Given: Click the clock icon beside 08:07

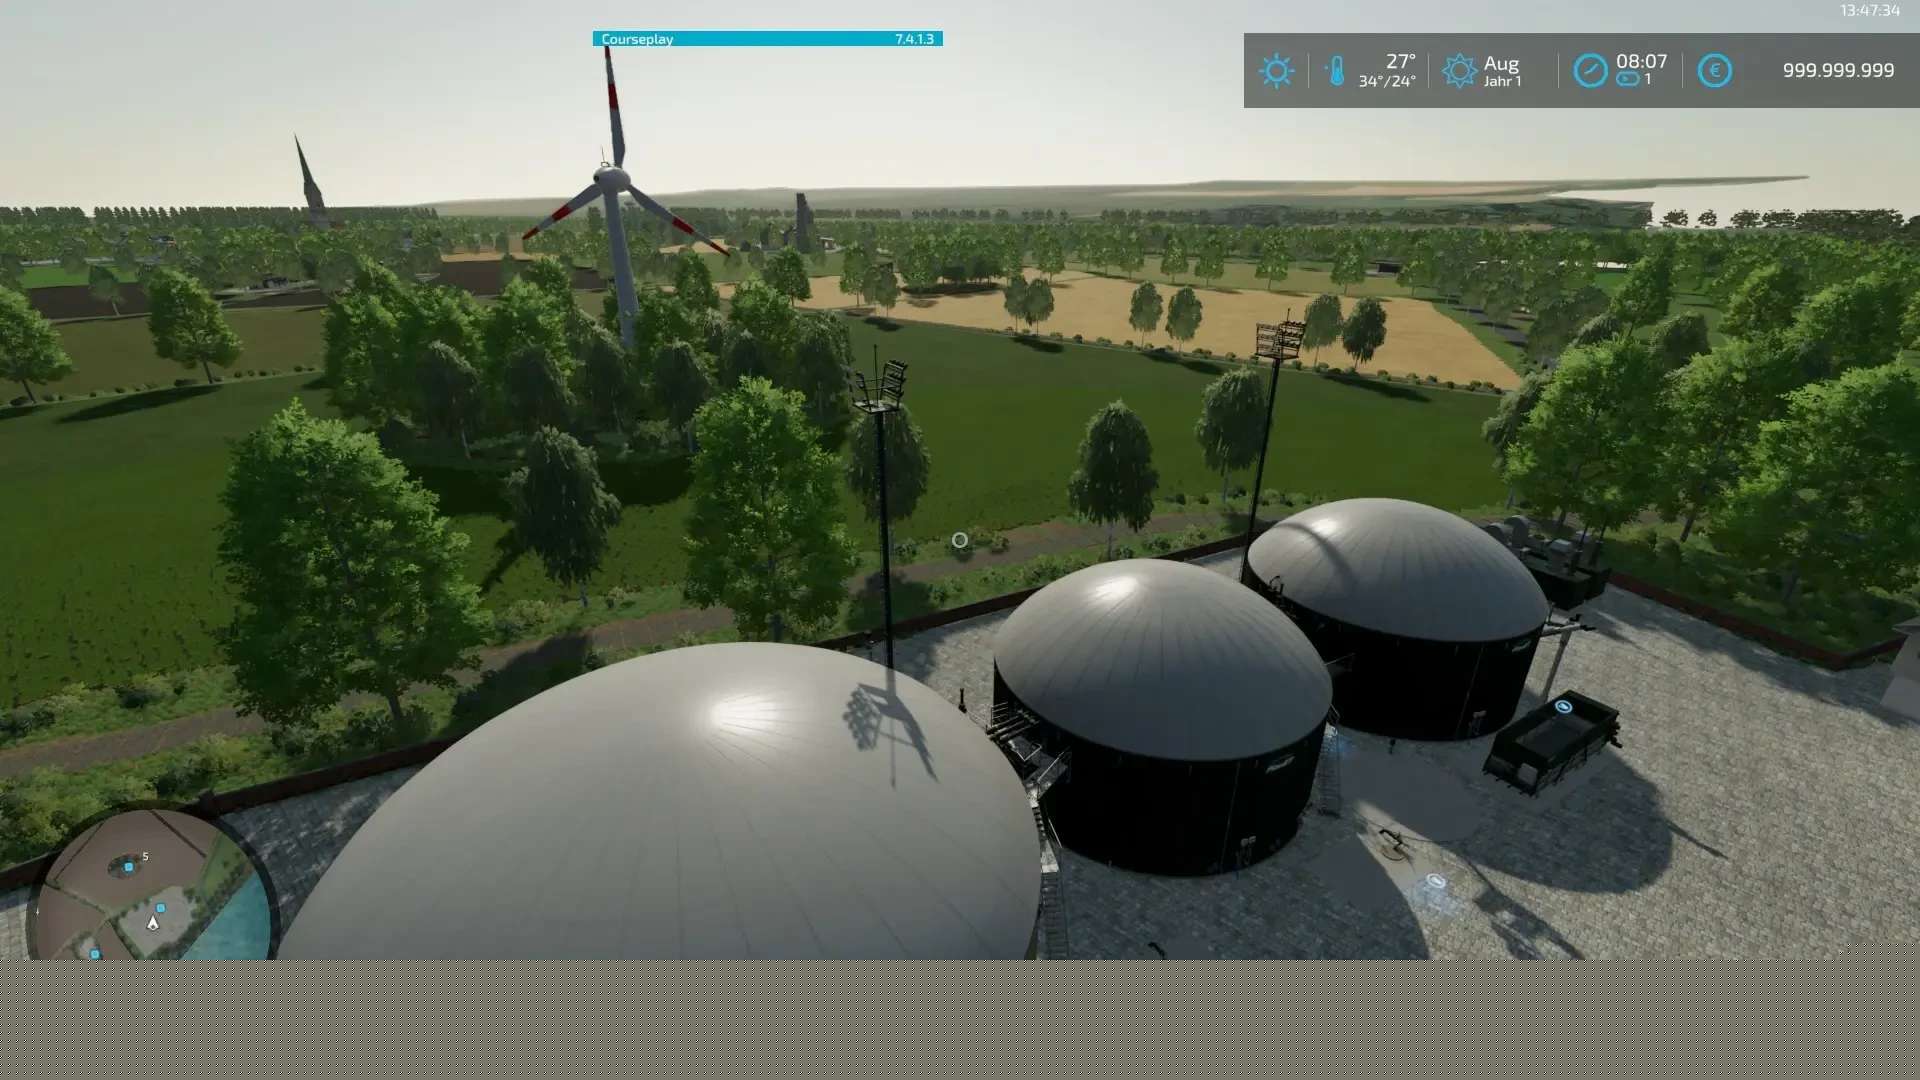Looking at the screenshot, I should pos(1590,71).
